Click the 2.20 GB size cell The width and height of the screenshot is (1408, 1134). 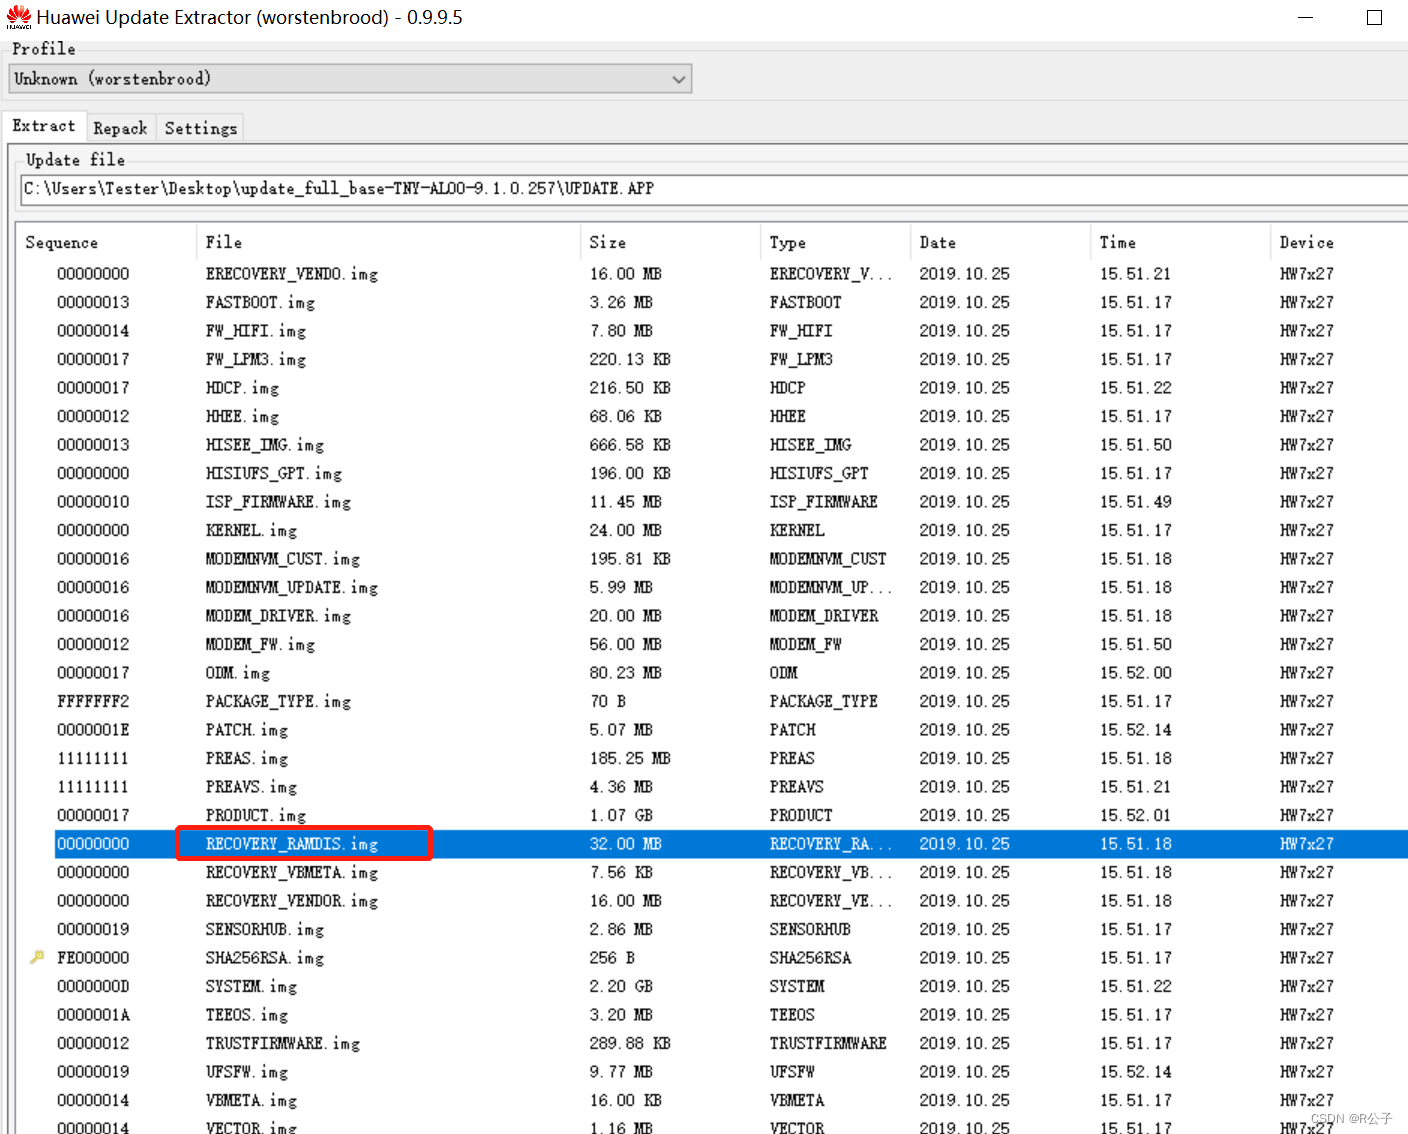(x=620, y=986)
